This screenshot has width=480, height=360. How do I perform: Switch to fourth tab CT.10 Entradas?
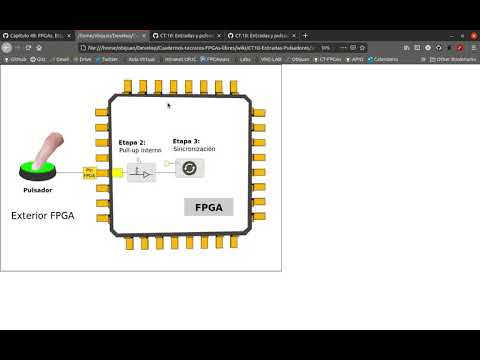pos(262,36)
